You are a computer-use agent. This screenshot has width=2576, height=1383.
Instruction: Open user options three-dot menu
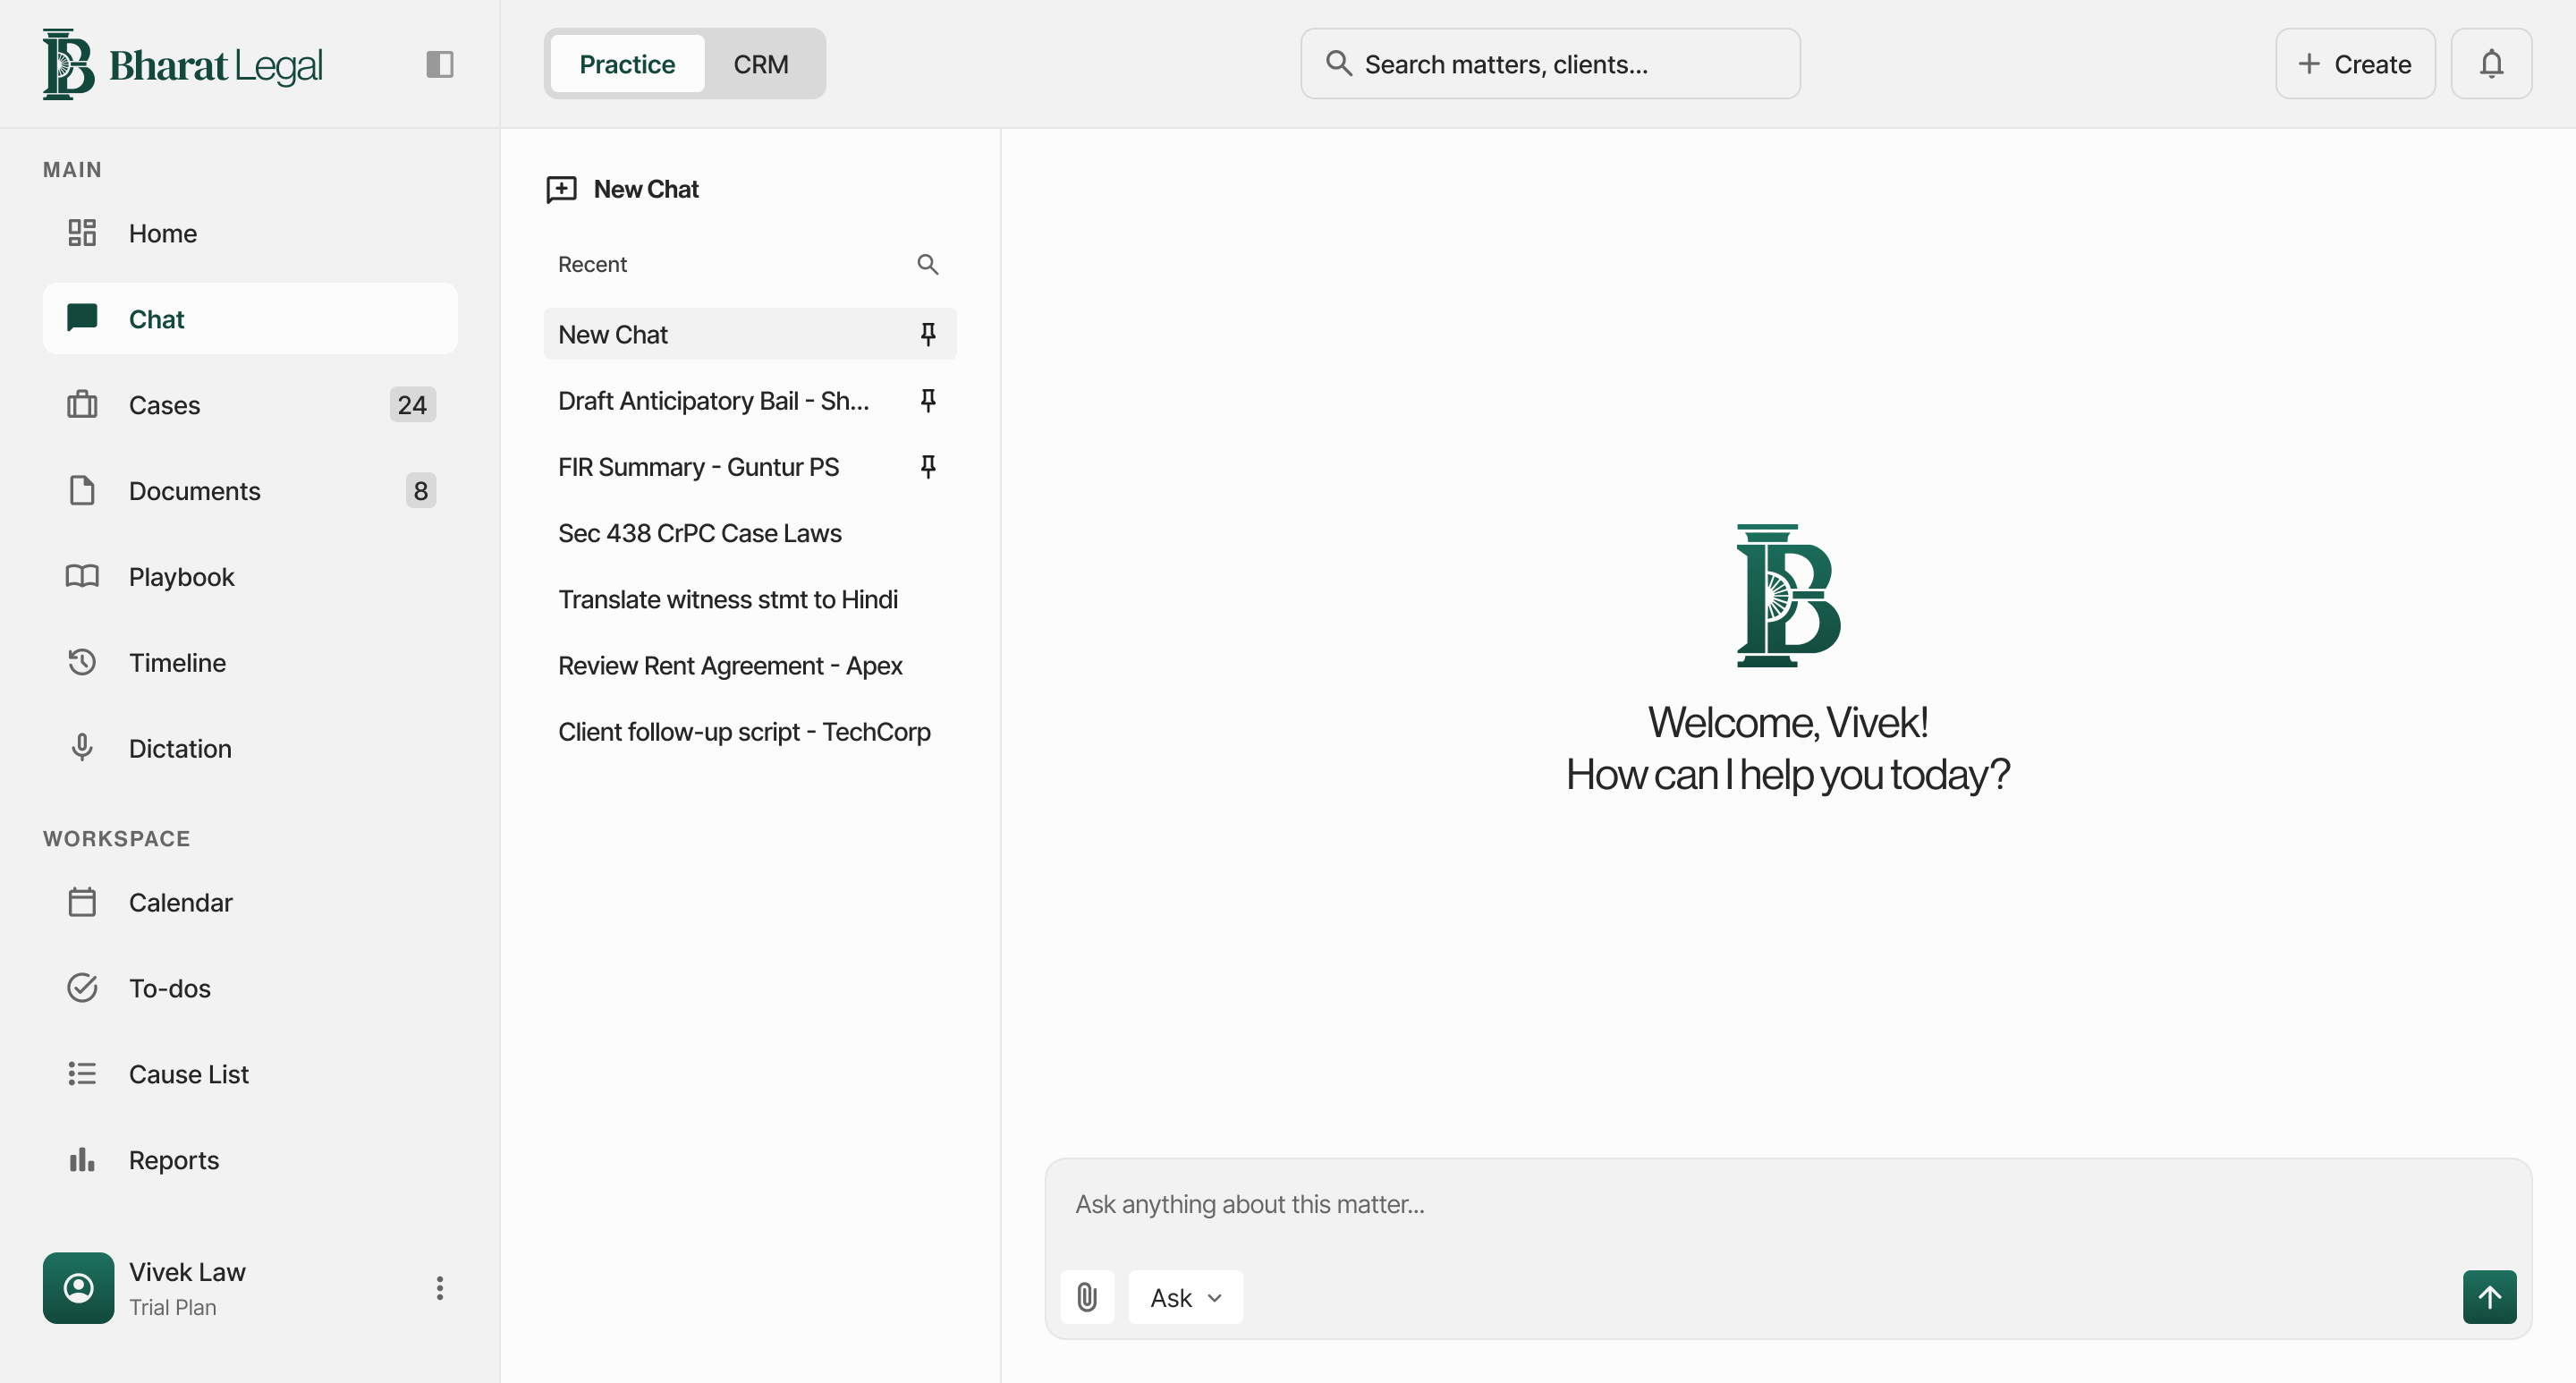(x=439, y=1288)
